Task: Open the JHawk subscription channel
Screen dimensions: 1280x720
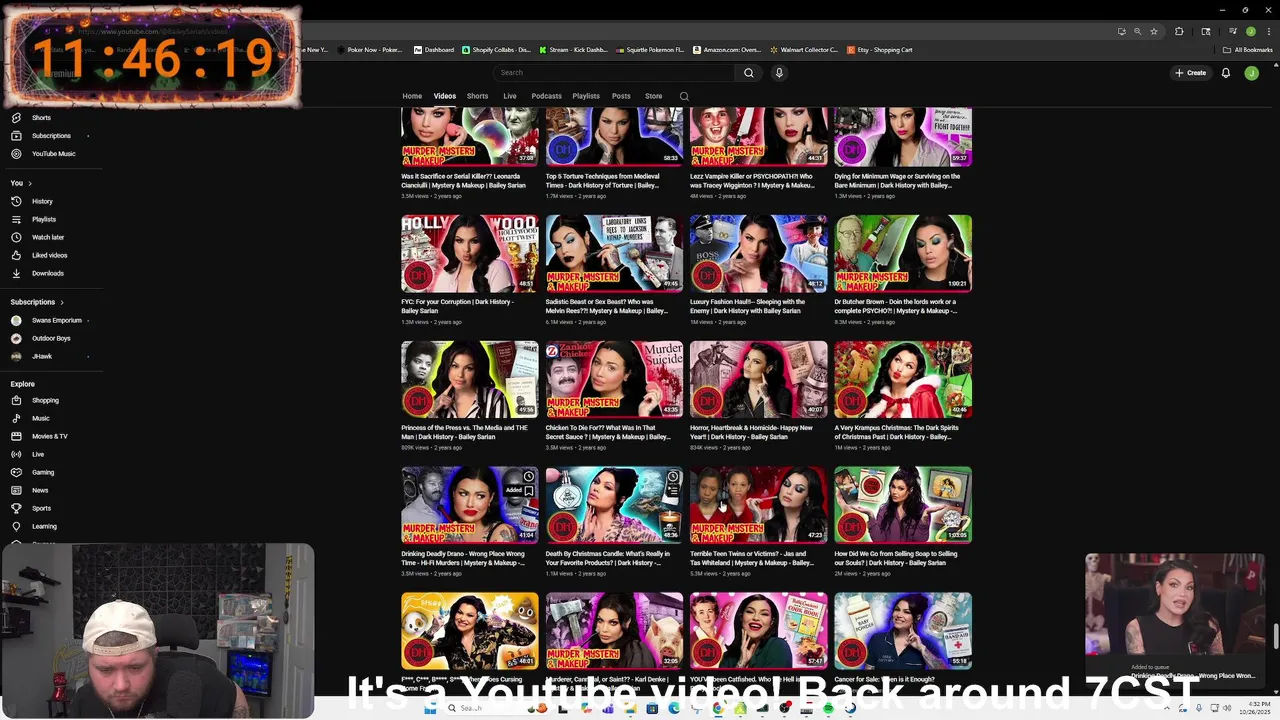Action: 41,356
